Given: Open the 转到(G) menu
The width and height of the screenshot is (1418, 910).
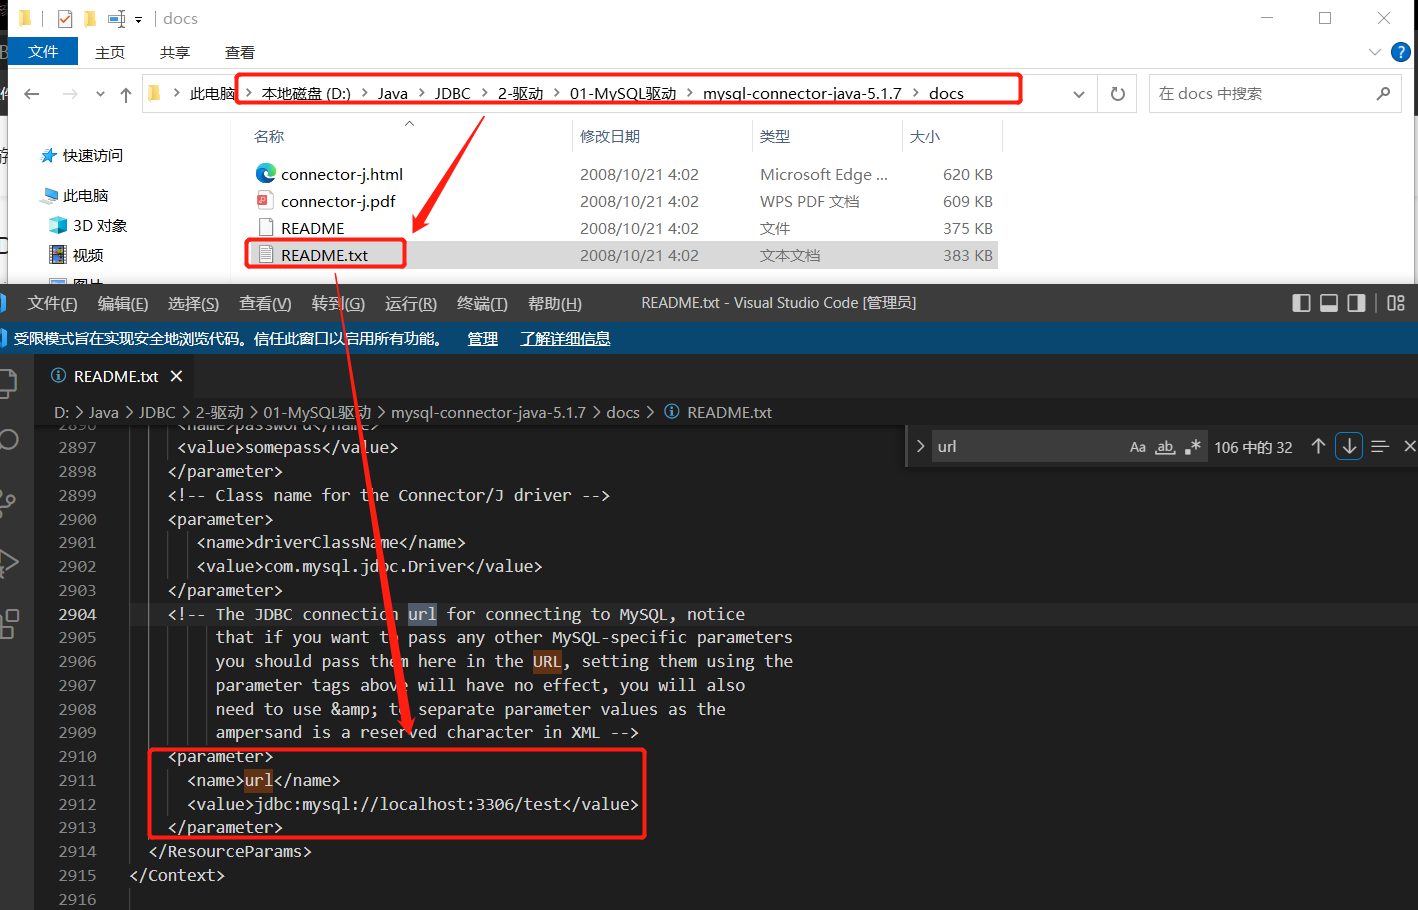Looking at the screenshot, I should pyautogui.click(x=338, y=303).
